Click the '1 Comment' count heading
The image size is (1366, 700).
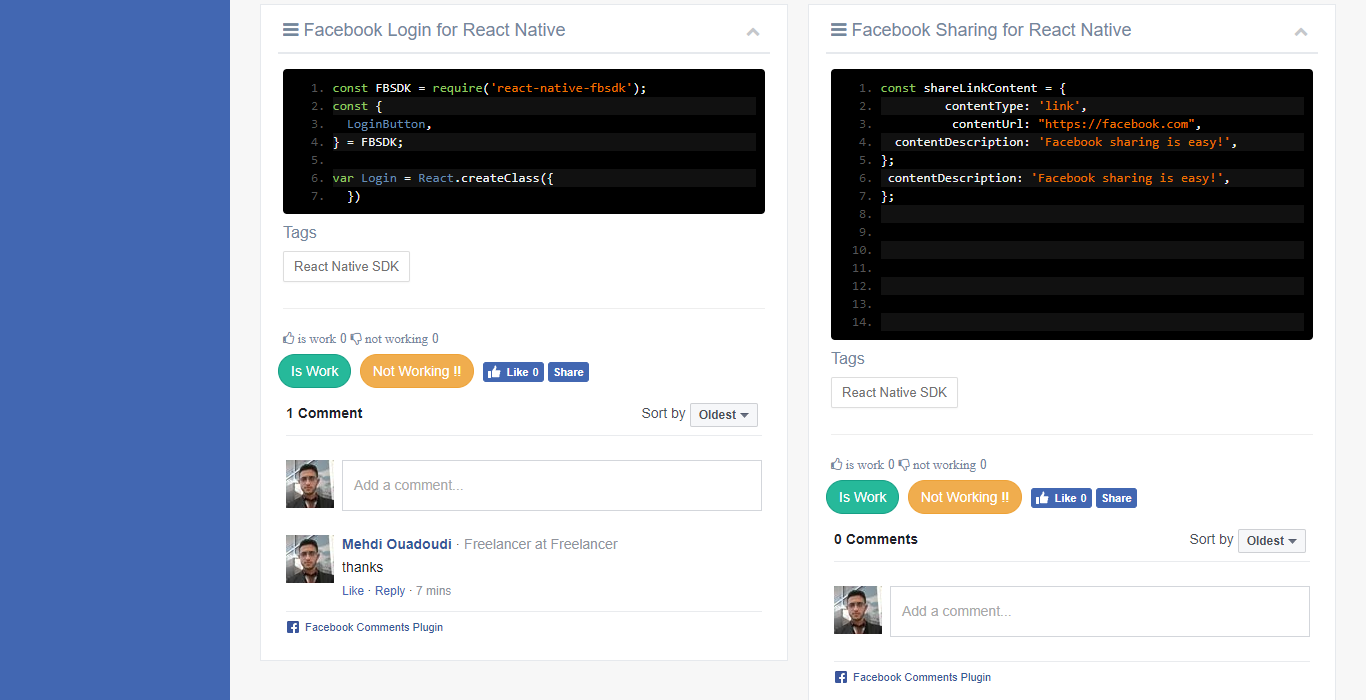[x=324, y=413]
